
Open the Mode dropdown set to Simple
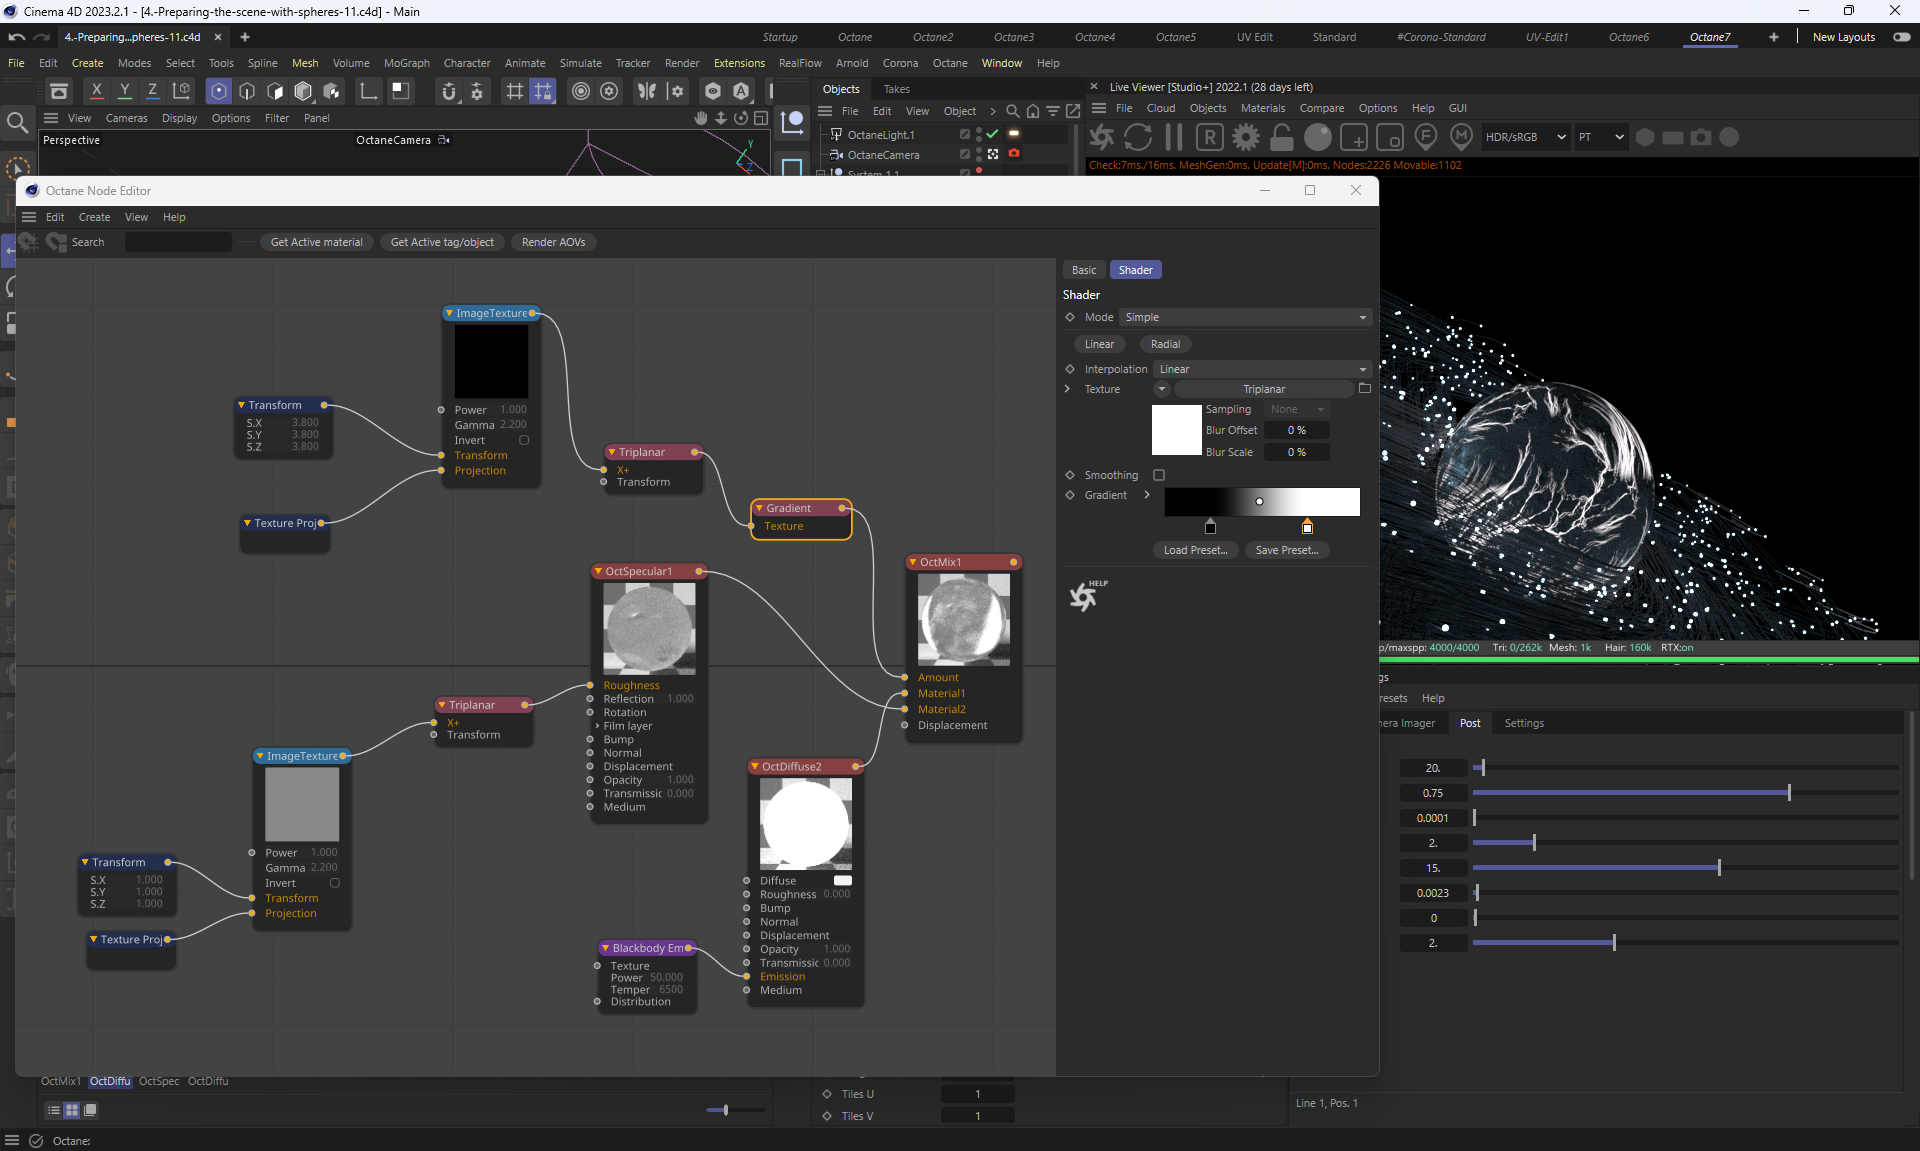pos(1245,317)
